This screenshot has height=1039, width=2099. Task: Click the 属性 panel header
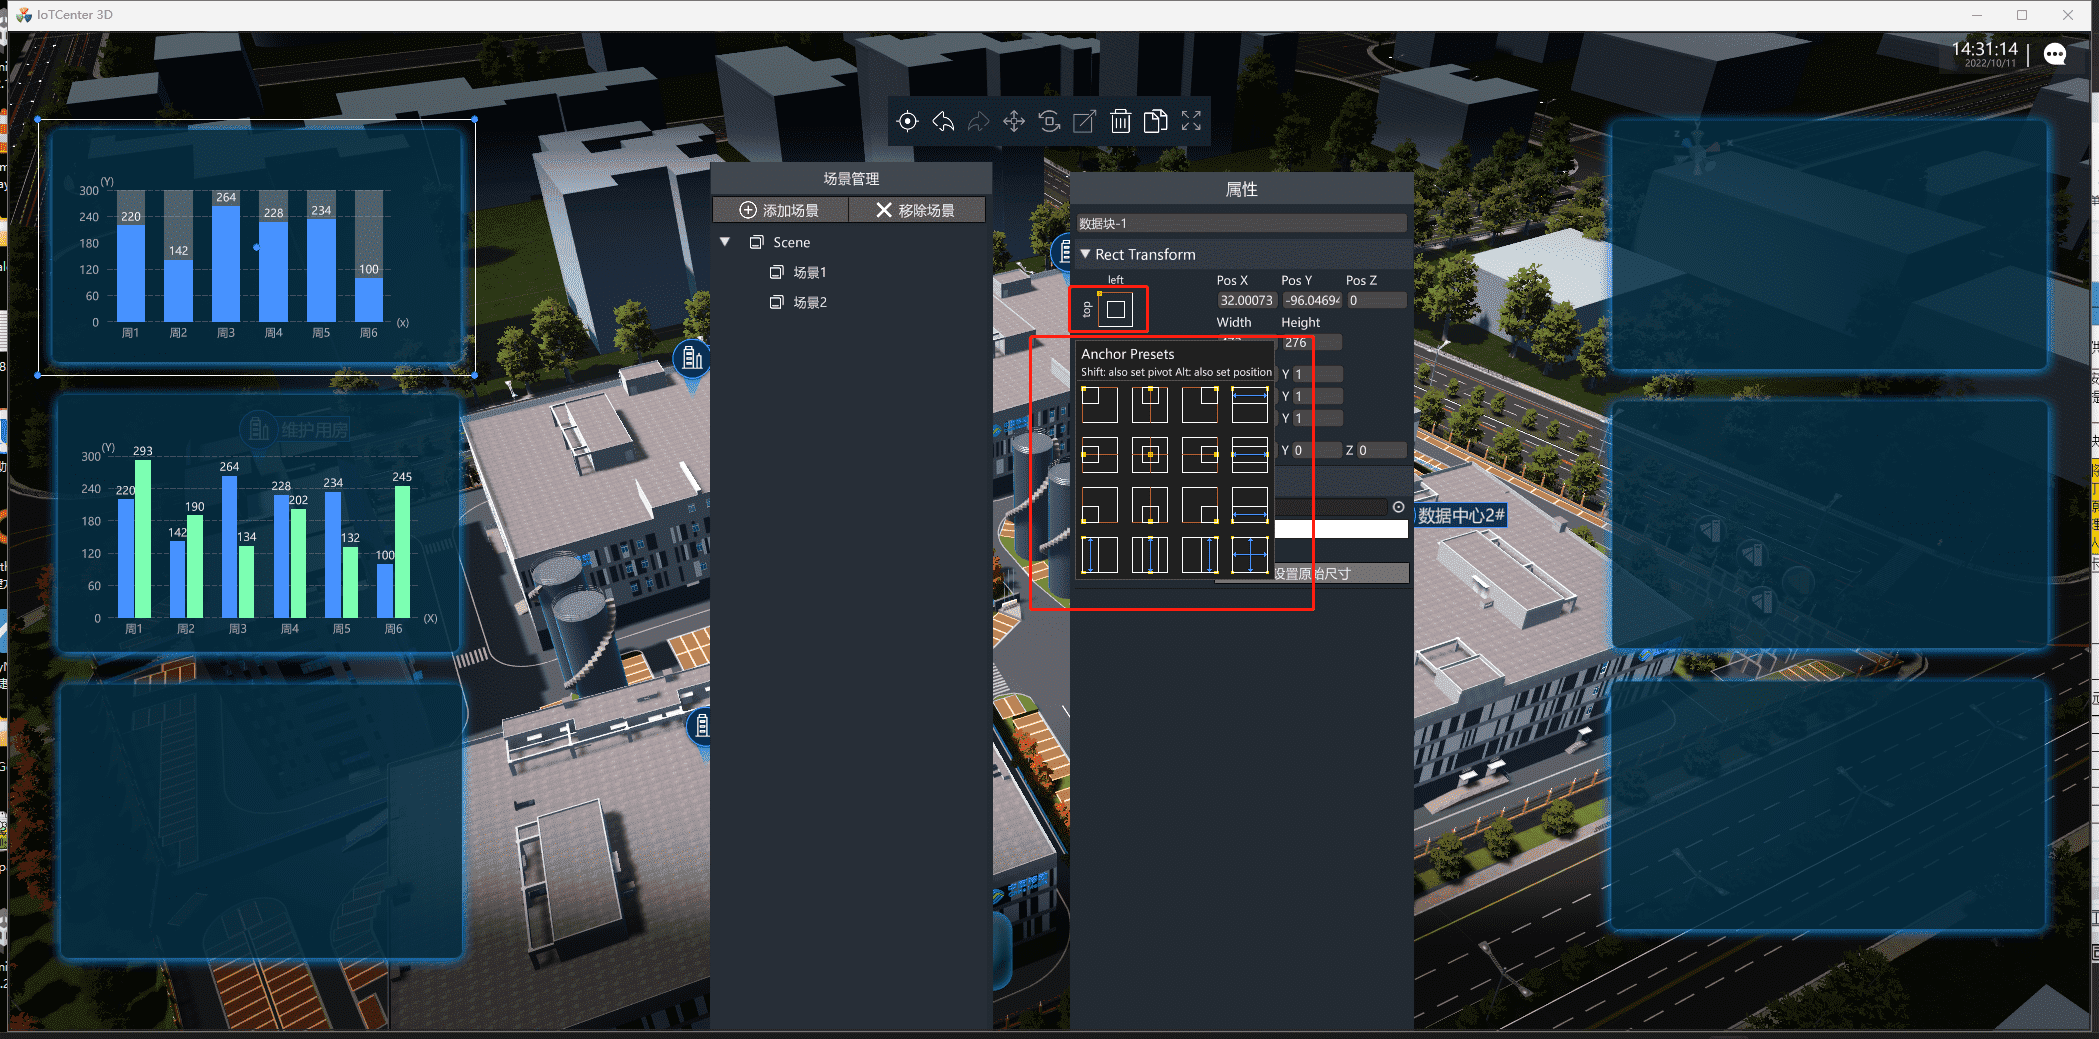(1241, 189)
